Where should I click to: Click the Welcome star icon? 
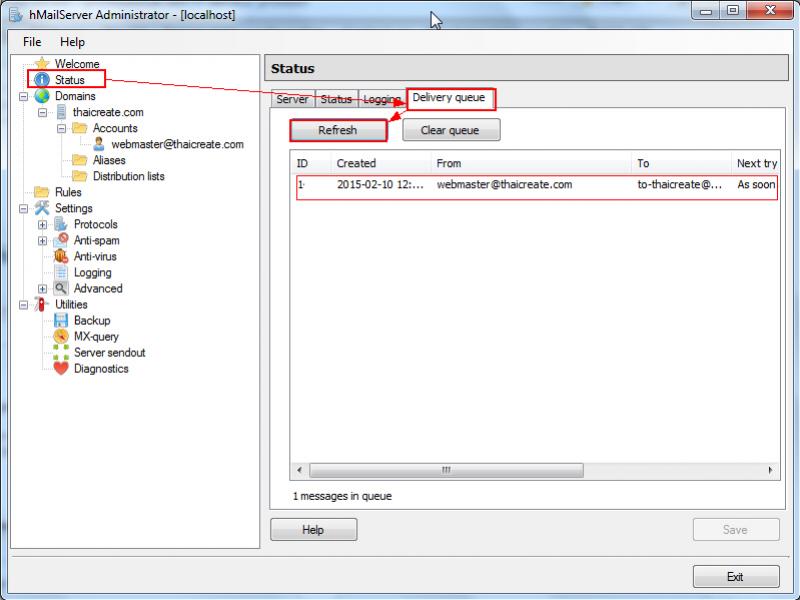click(x=42, y=64)
